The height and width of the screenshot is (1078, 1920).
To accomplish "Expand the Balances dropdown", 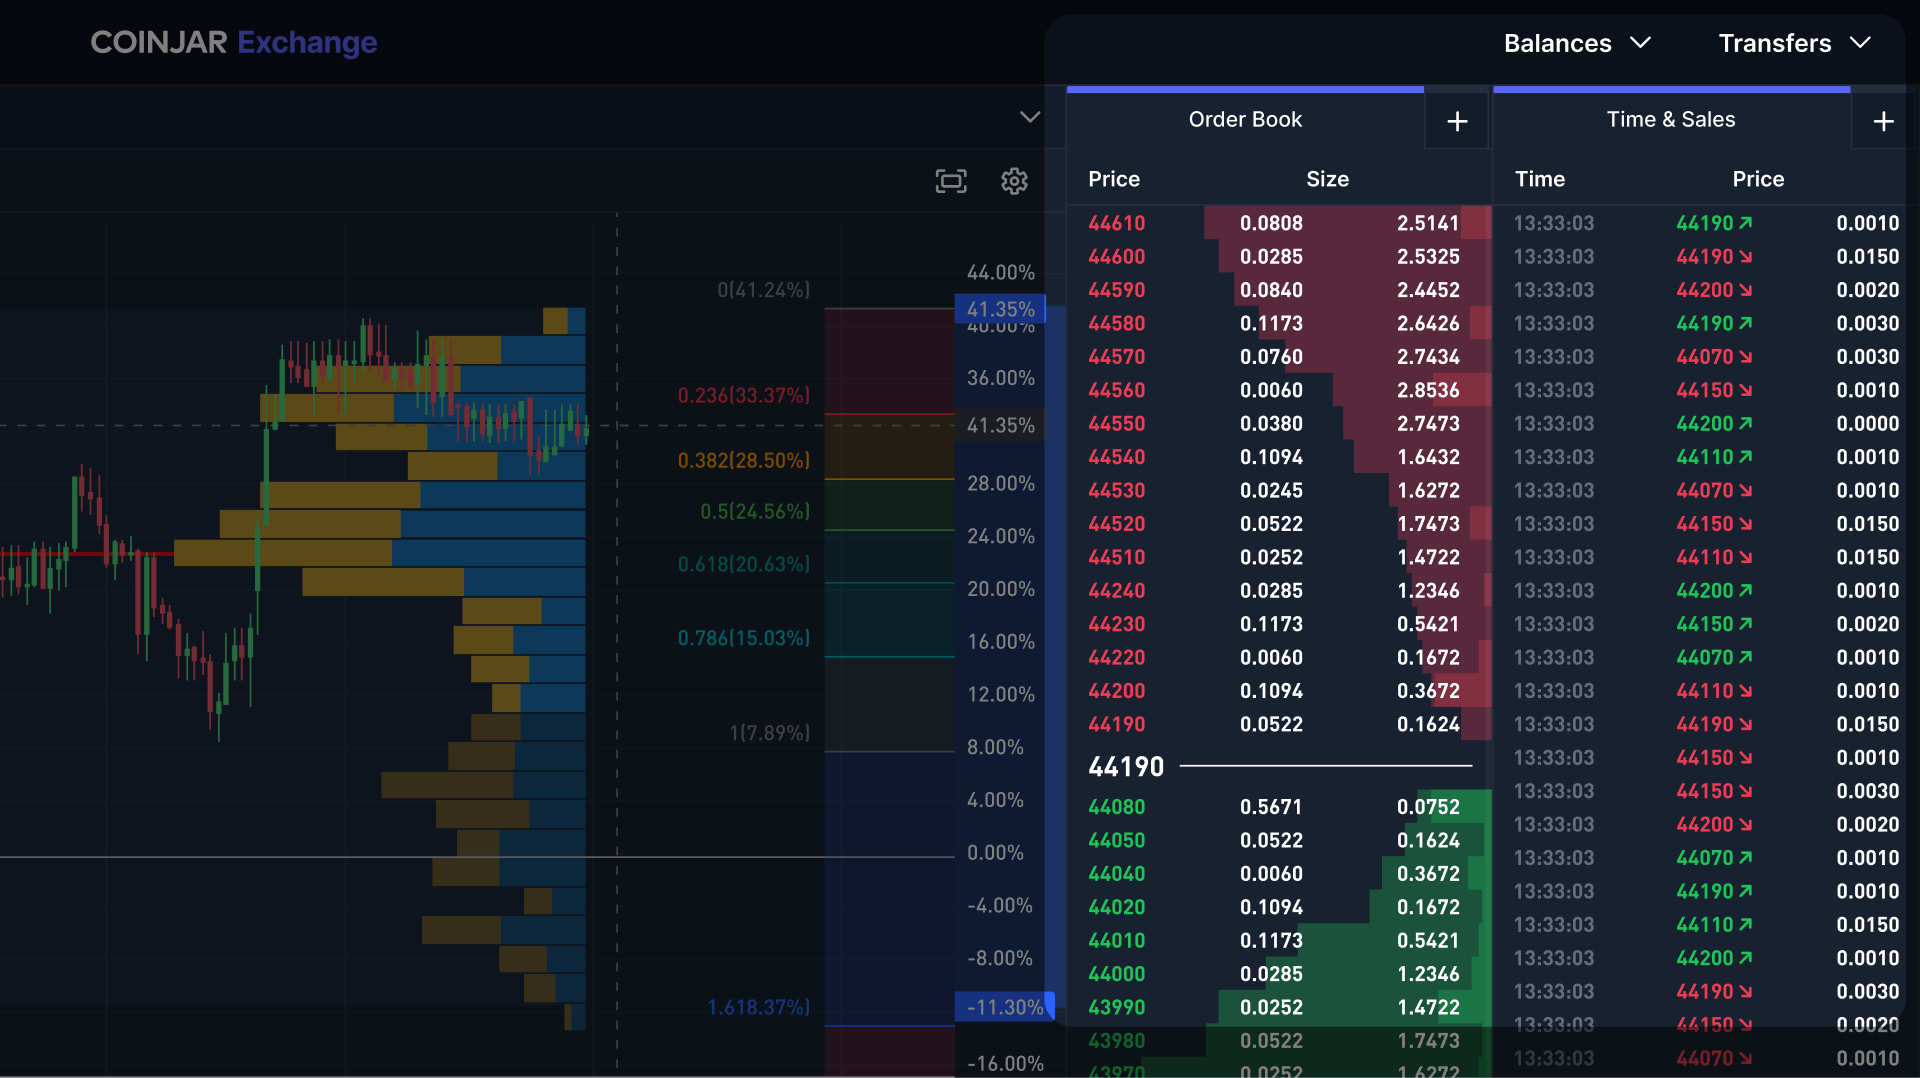I will [x=1576, y=43].
